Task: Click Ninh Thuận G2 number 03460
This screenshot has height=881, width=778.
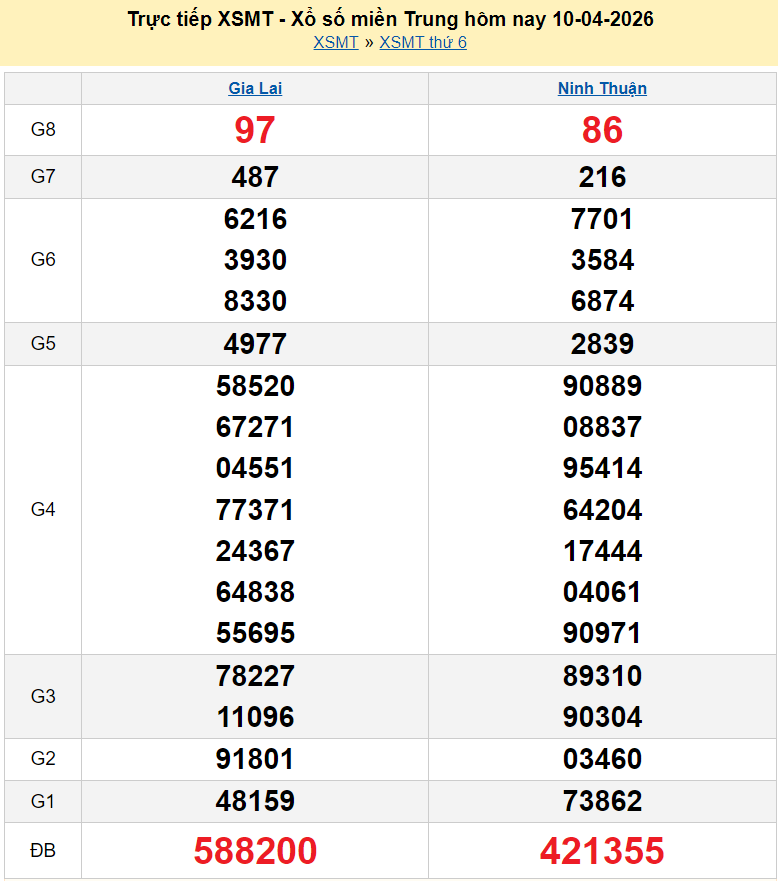Action: pyautogui.click(x=602, y=759)
